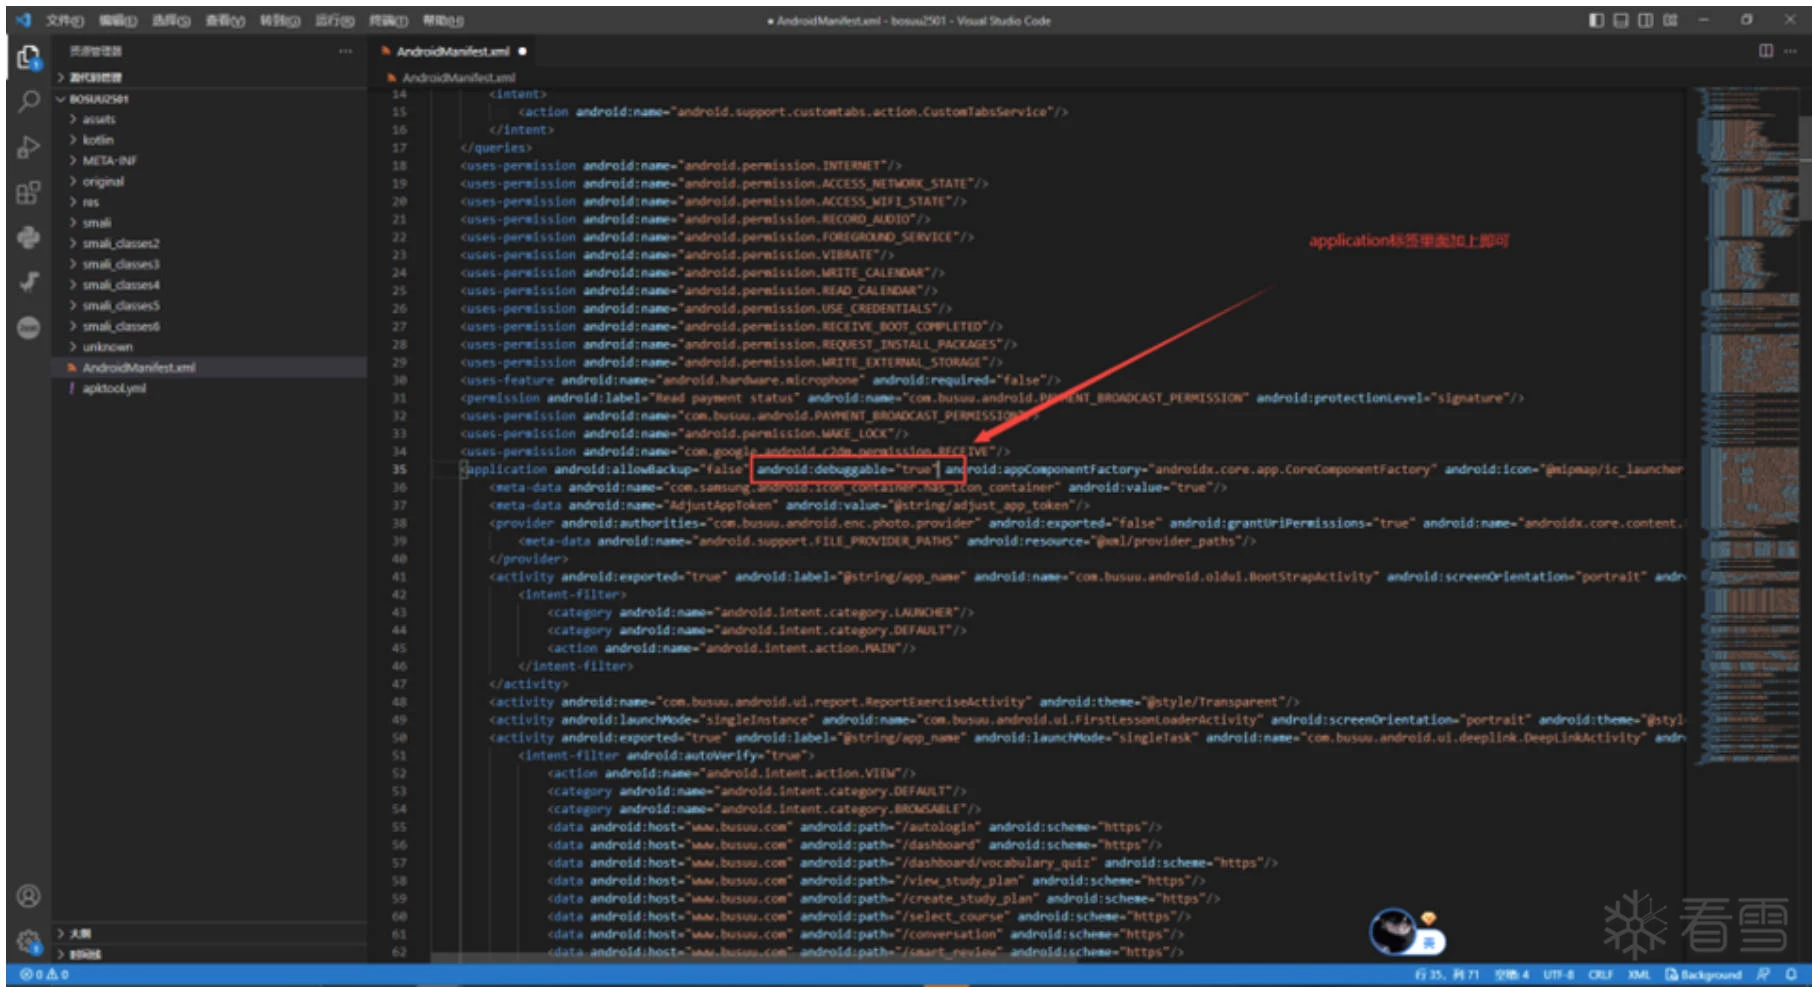Collapse the BOSUU2501 root folder

coord(210,99)
